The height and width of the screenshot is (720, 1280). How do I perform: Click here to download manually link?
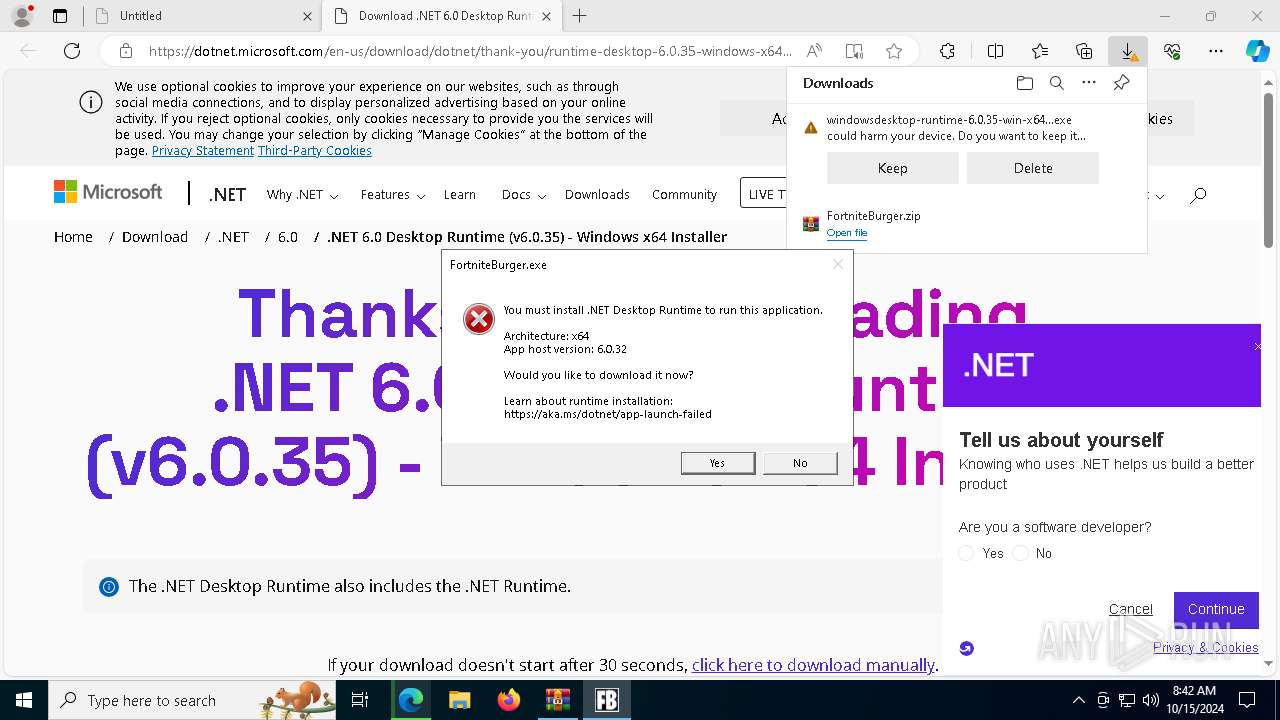[x=813, y=665]
